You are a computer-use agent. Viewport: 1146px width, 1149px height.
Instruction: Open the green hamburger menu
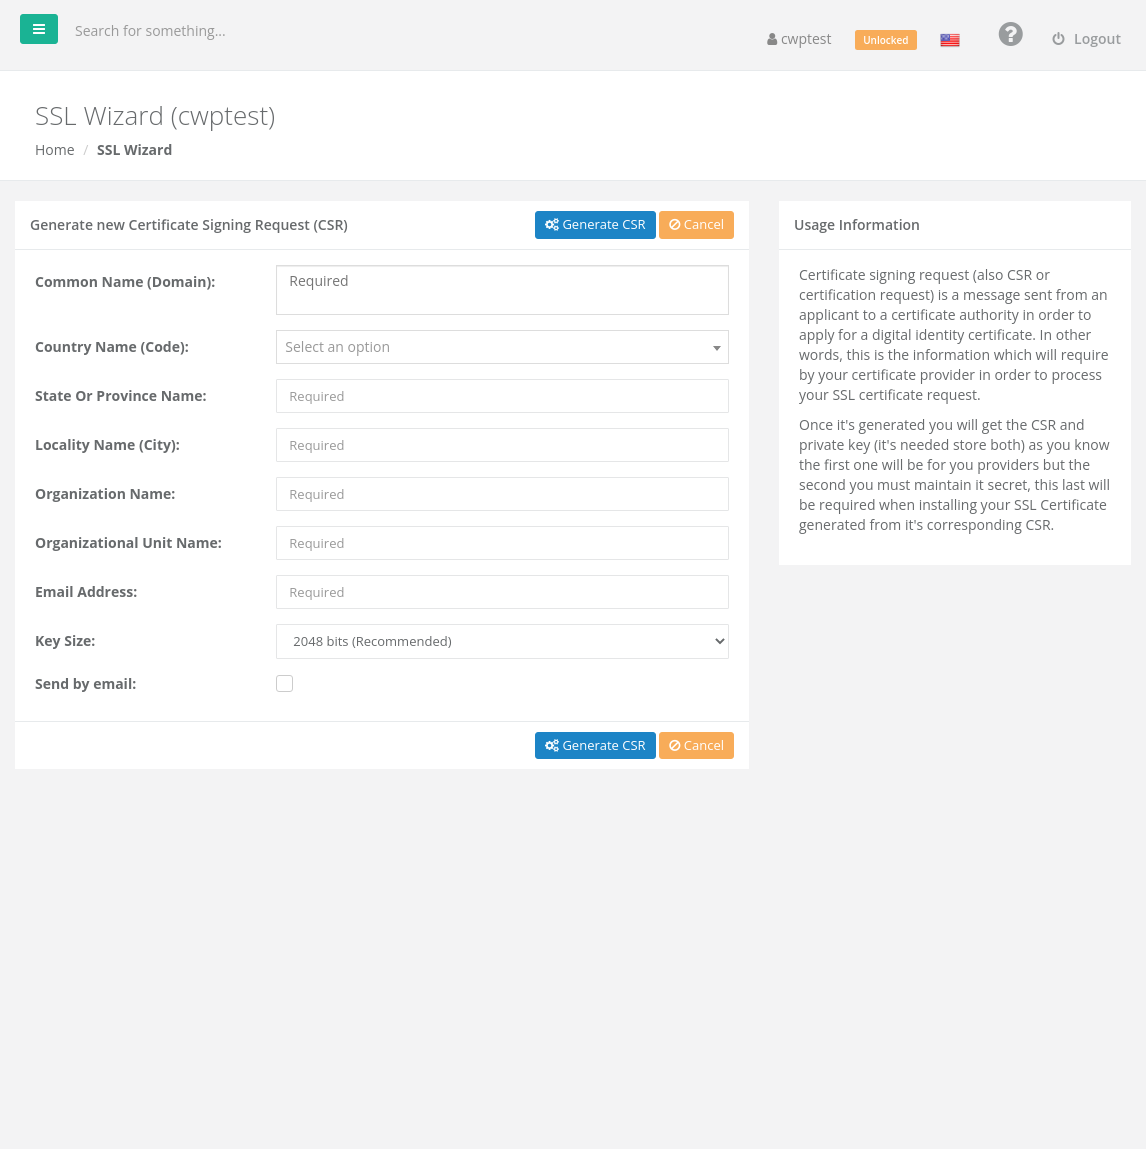pyautogui.click(x=39, y=29)
